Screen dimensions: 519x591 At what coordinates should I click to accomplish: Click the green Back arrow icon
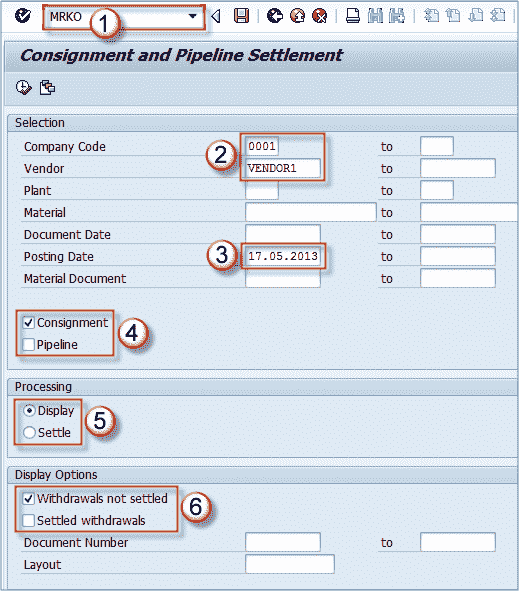[x=275, y=16]
